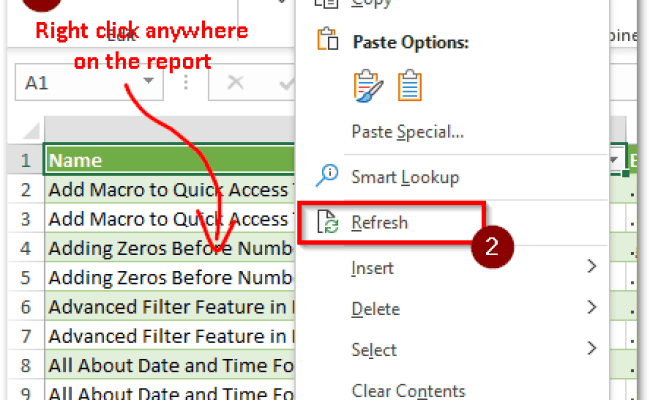Click the formula bar Cancel X icon

click(235, 82)
